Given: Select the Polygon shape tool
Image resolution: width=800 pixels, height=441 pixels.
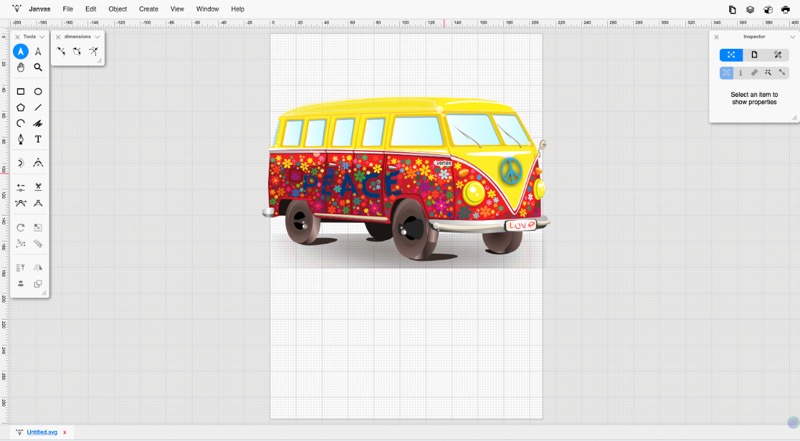Looking at the screenshot, I should [x=20, y=107].
